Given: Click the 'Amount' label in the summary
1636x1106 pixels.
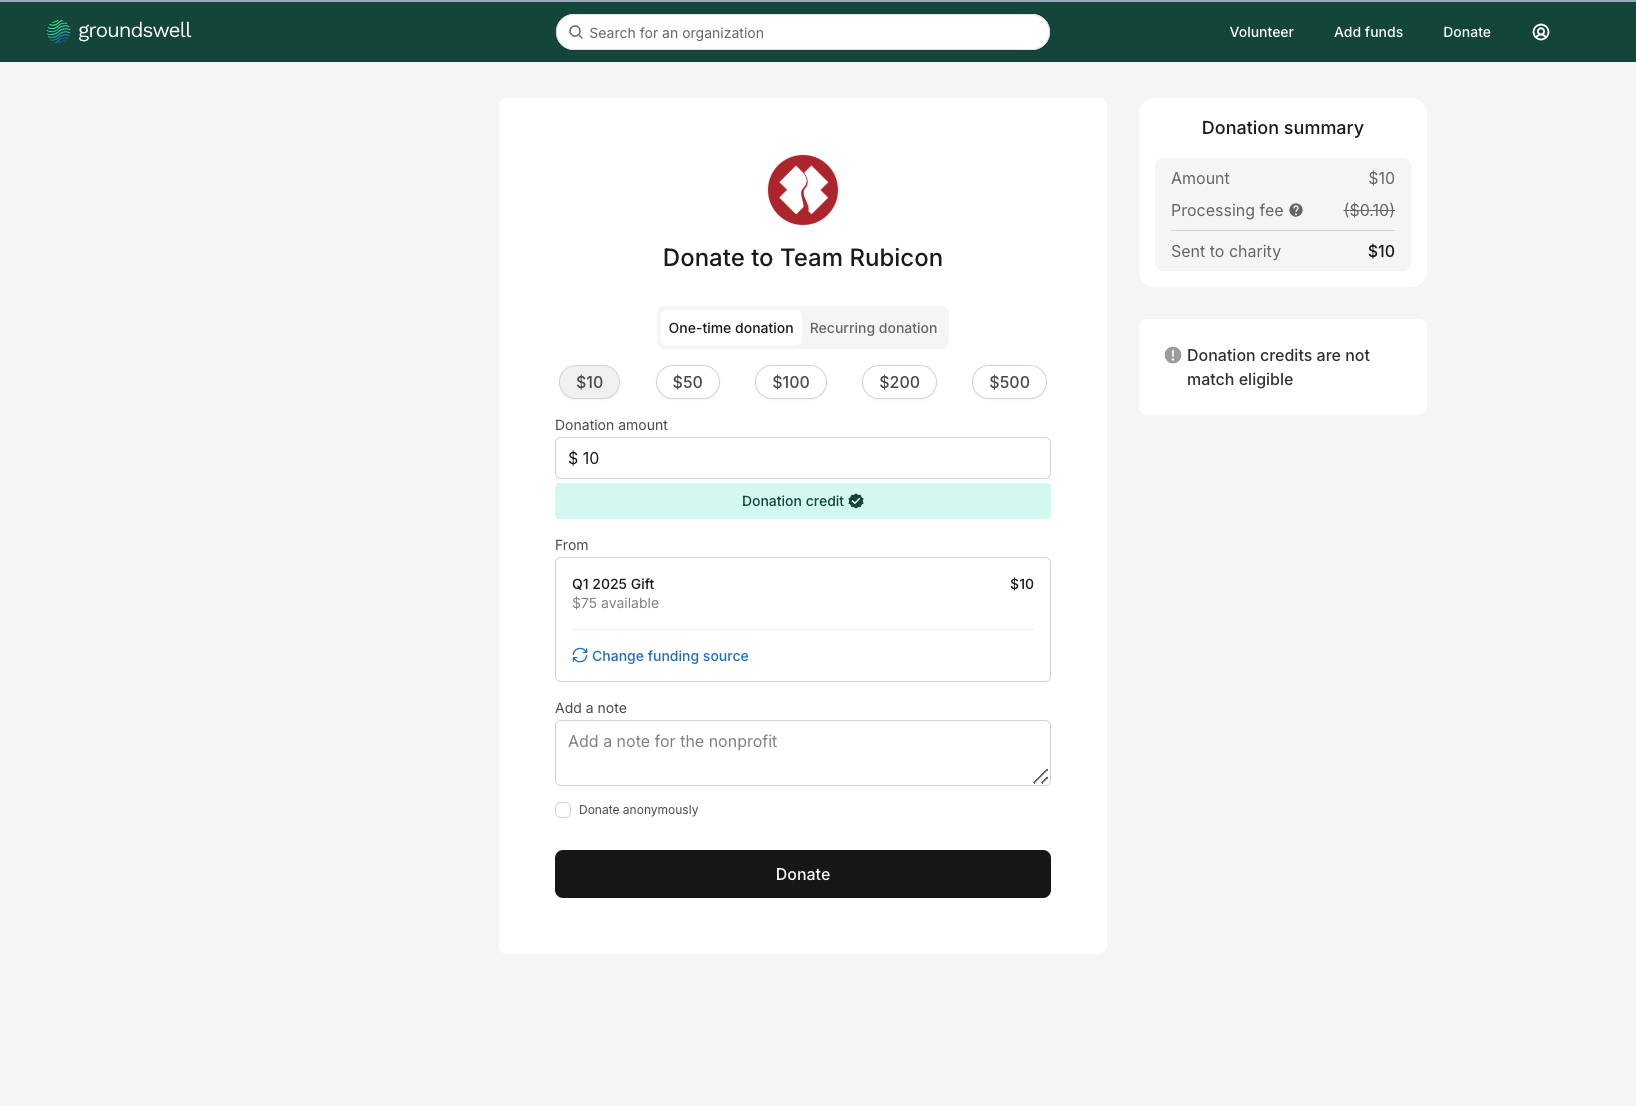Looking at the screenshot, I should coord(1200,178).
